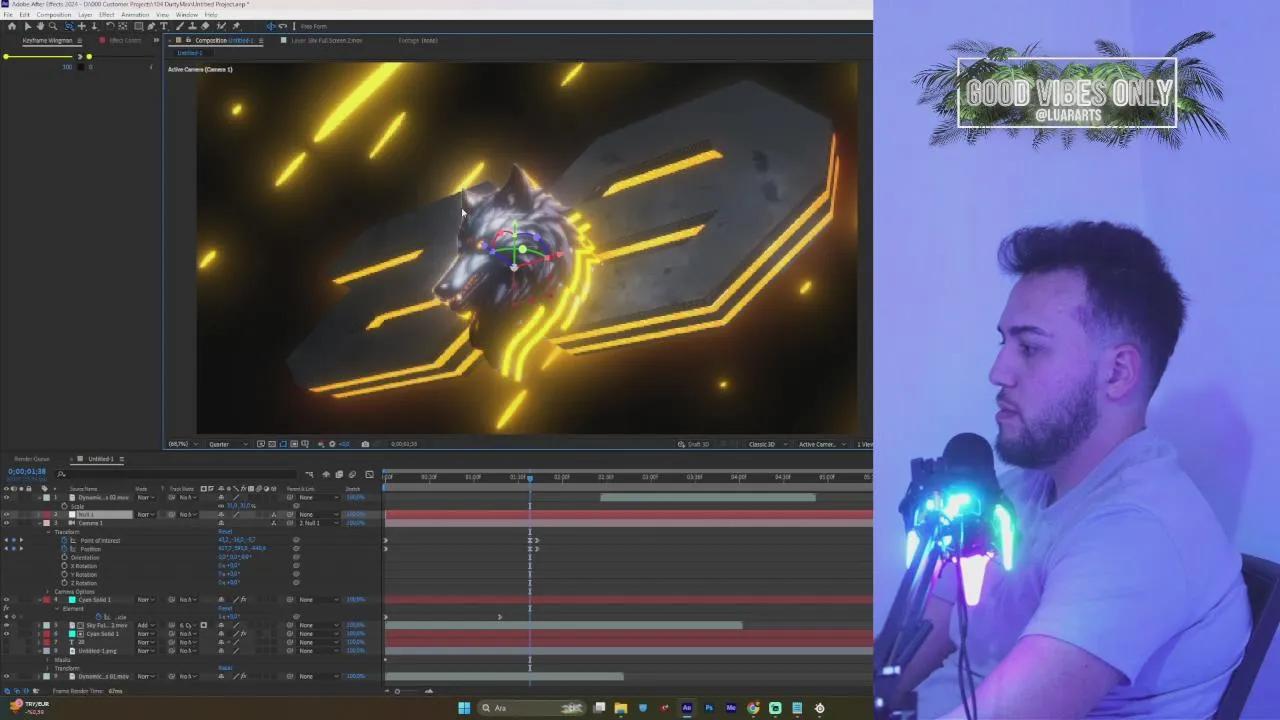Click the Keyframe Wingman left ease handle

click(6, 56)
